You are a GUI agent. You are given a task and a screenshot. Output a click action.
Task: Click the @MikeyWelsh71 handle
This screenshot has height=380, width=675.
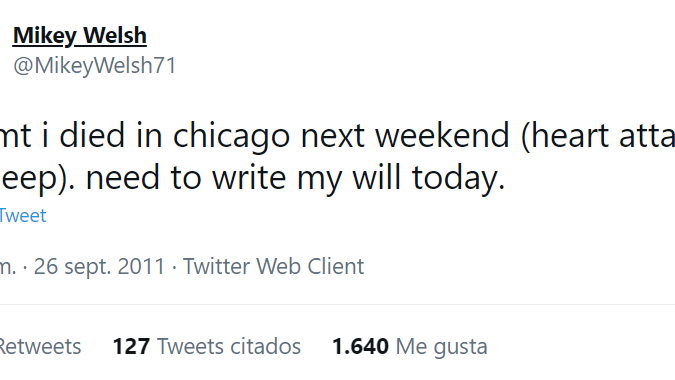click(95, 66)
